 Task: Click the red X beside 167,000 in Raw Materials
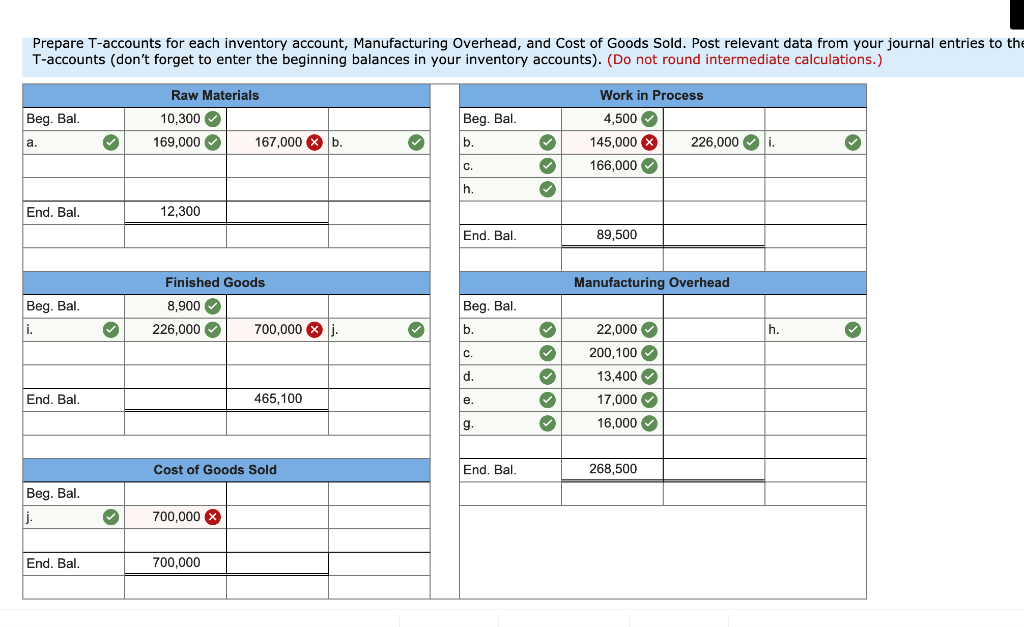pos(316,143)
